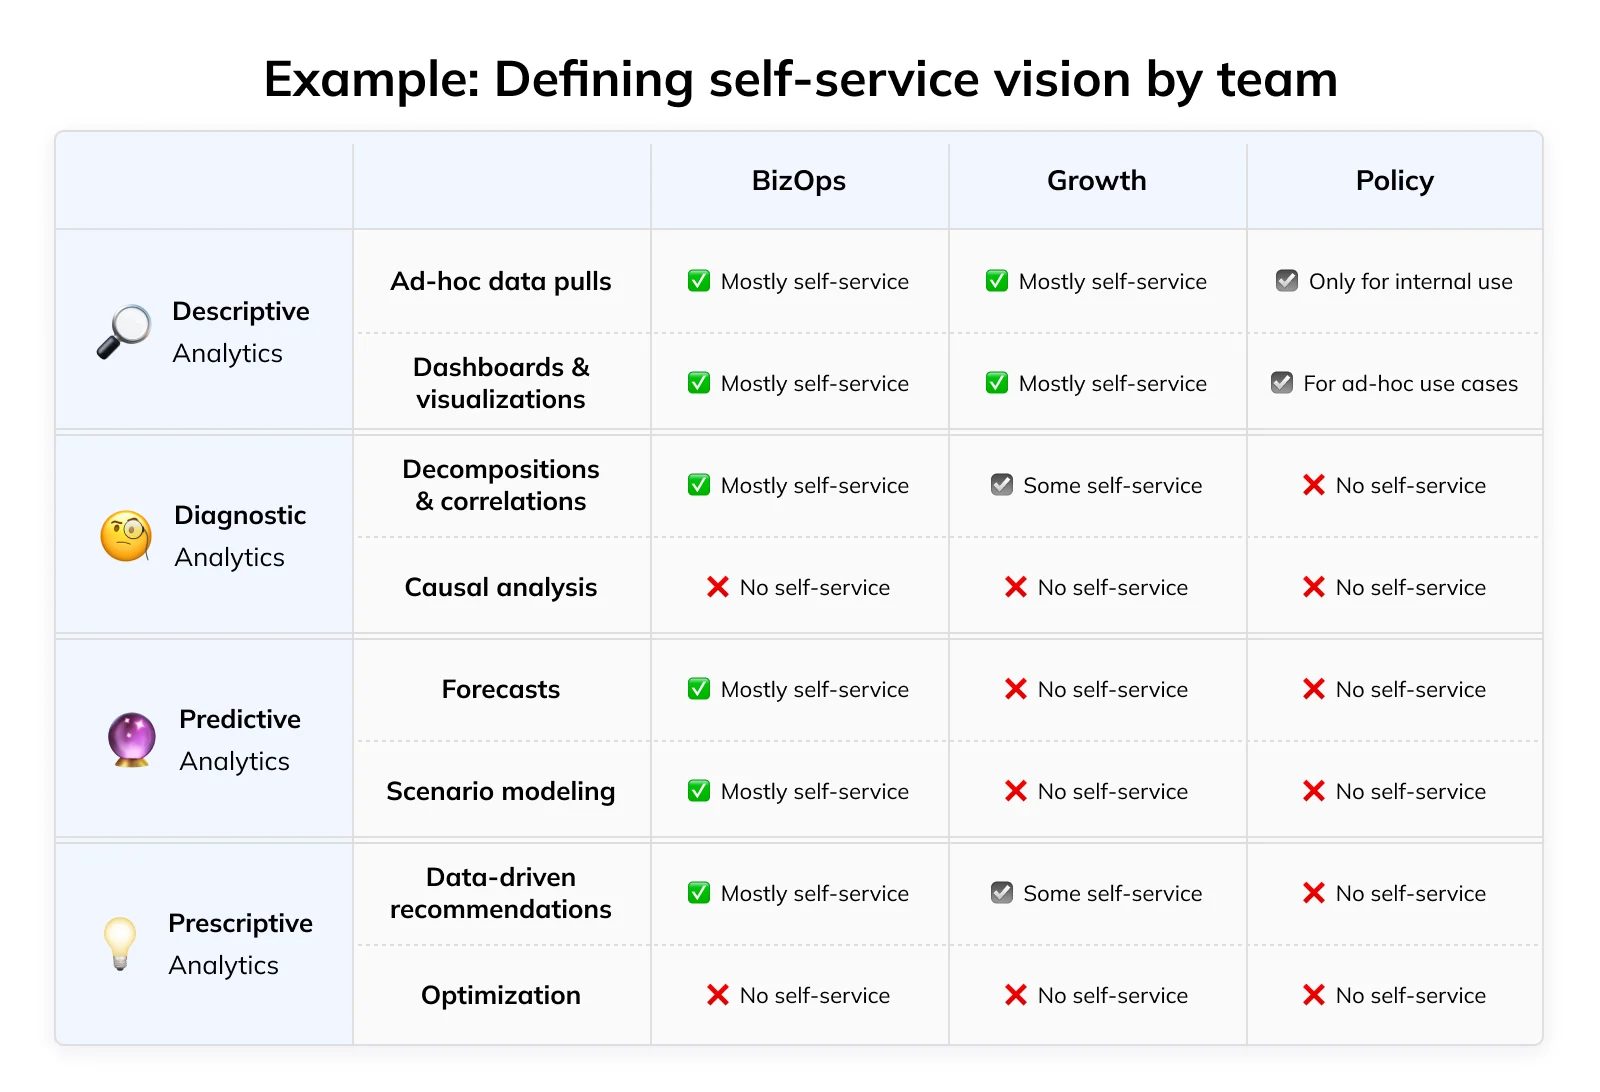Click gray checkbox for Growth Data-driven recommendations
Viewport: 1600px width, 1092px height.
coord(1002,893)
